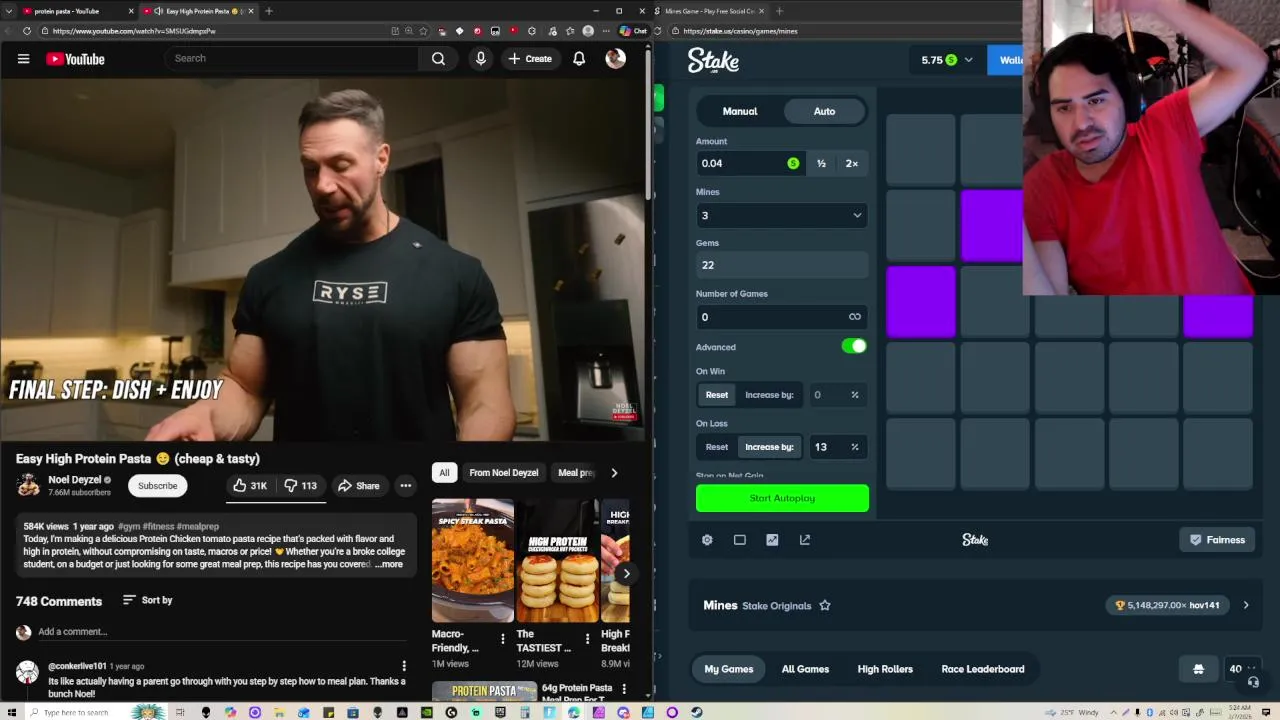The image size is (1280, 720).
Task: Open Sort by for comments
Action: point(147,600)
